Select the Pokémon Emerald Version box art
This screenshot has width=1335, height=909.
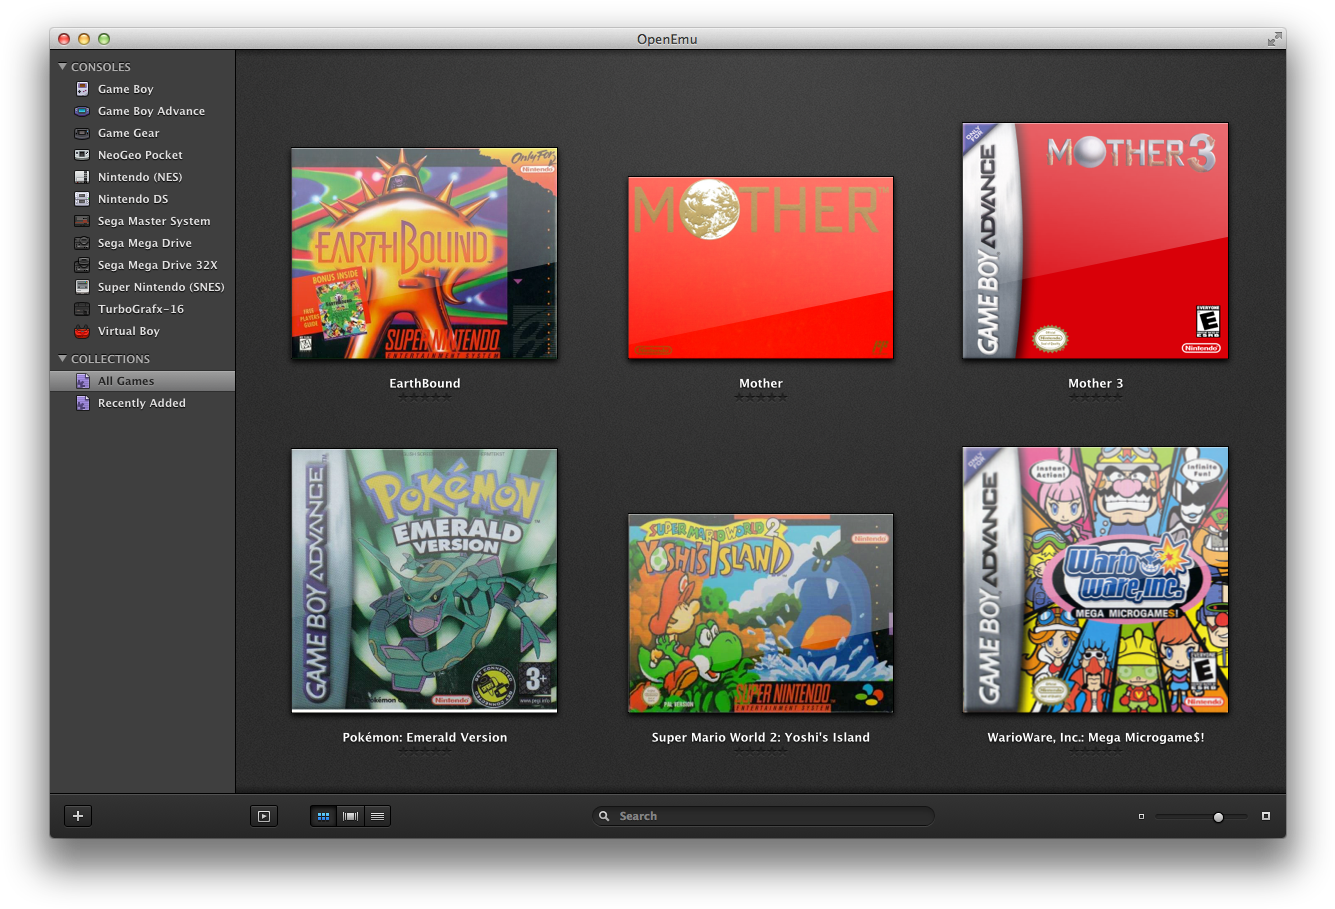coord(424,581)
